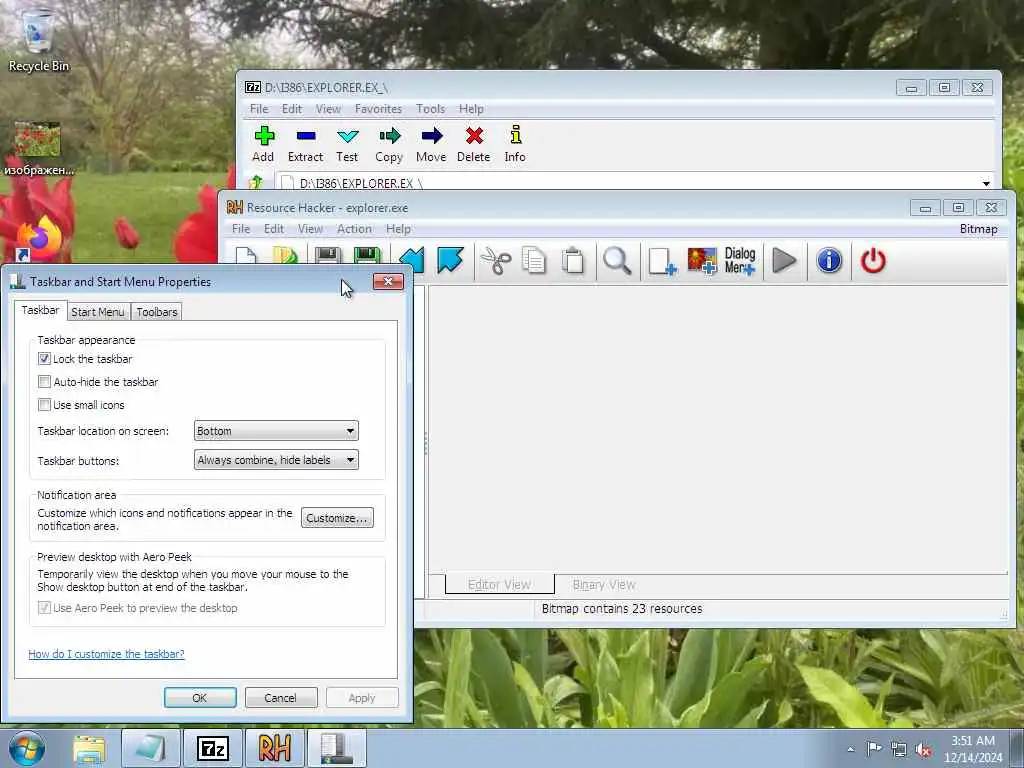This screenshot has width=1024, height=768.
Task: Open Resource Hacker Help menu
Action: point(398,229)
